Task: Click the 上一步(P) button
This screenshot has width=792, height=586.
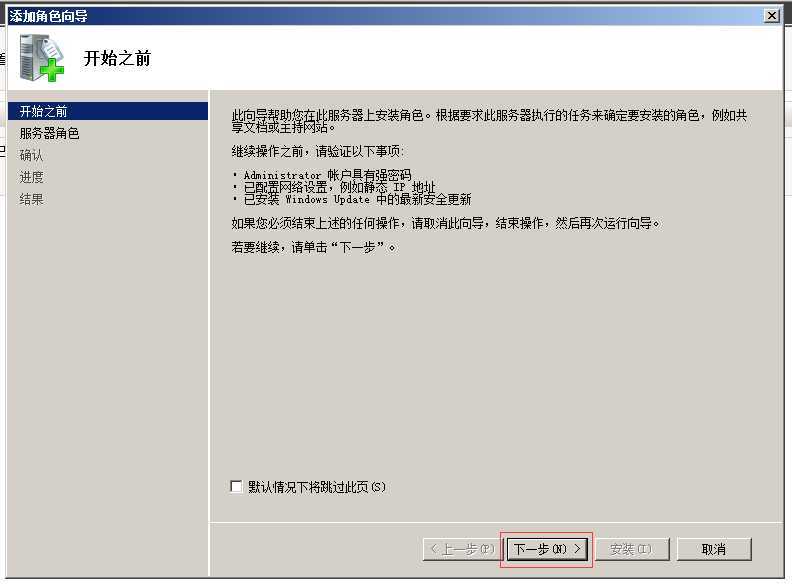Action: click(462, 549)
